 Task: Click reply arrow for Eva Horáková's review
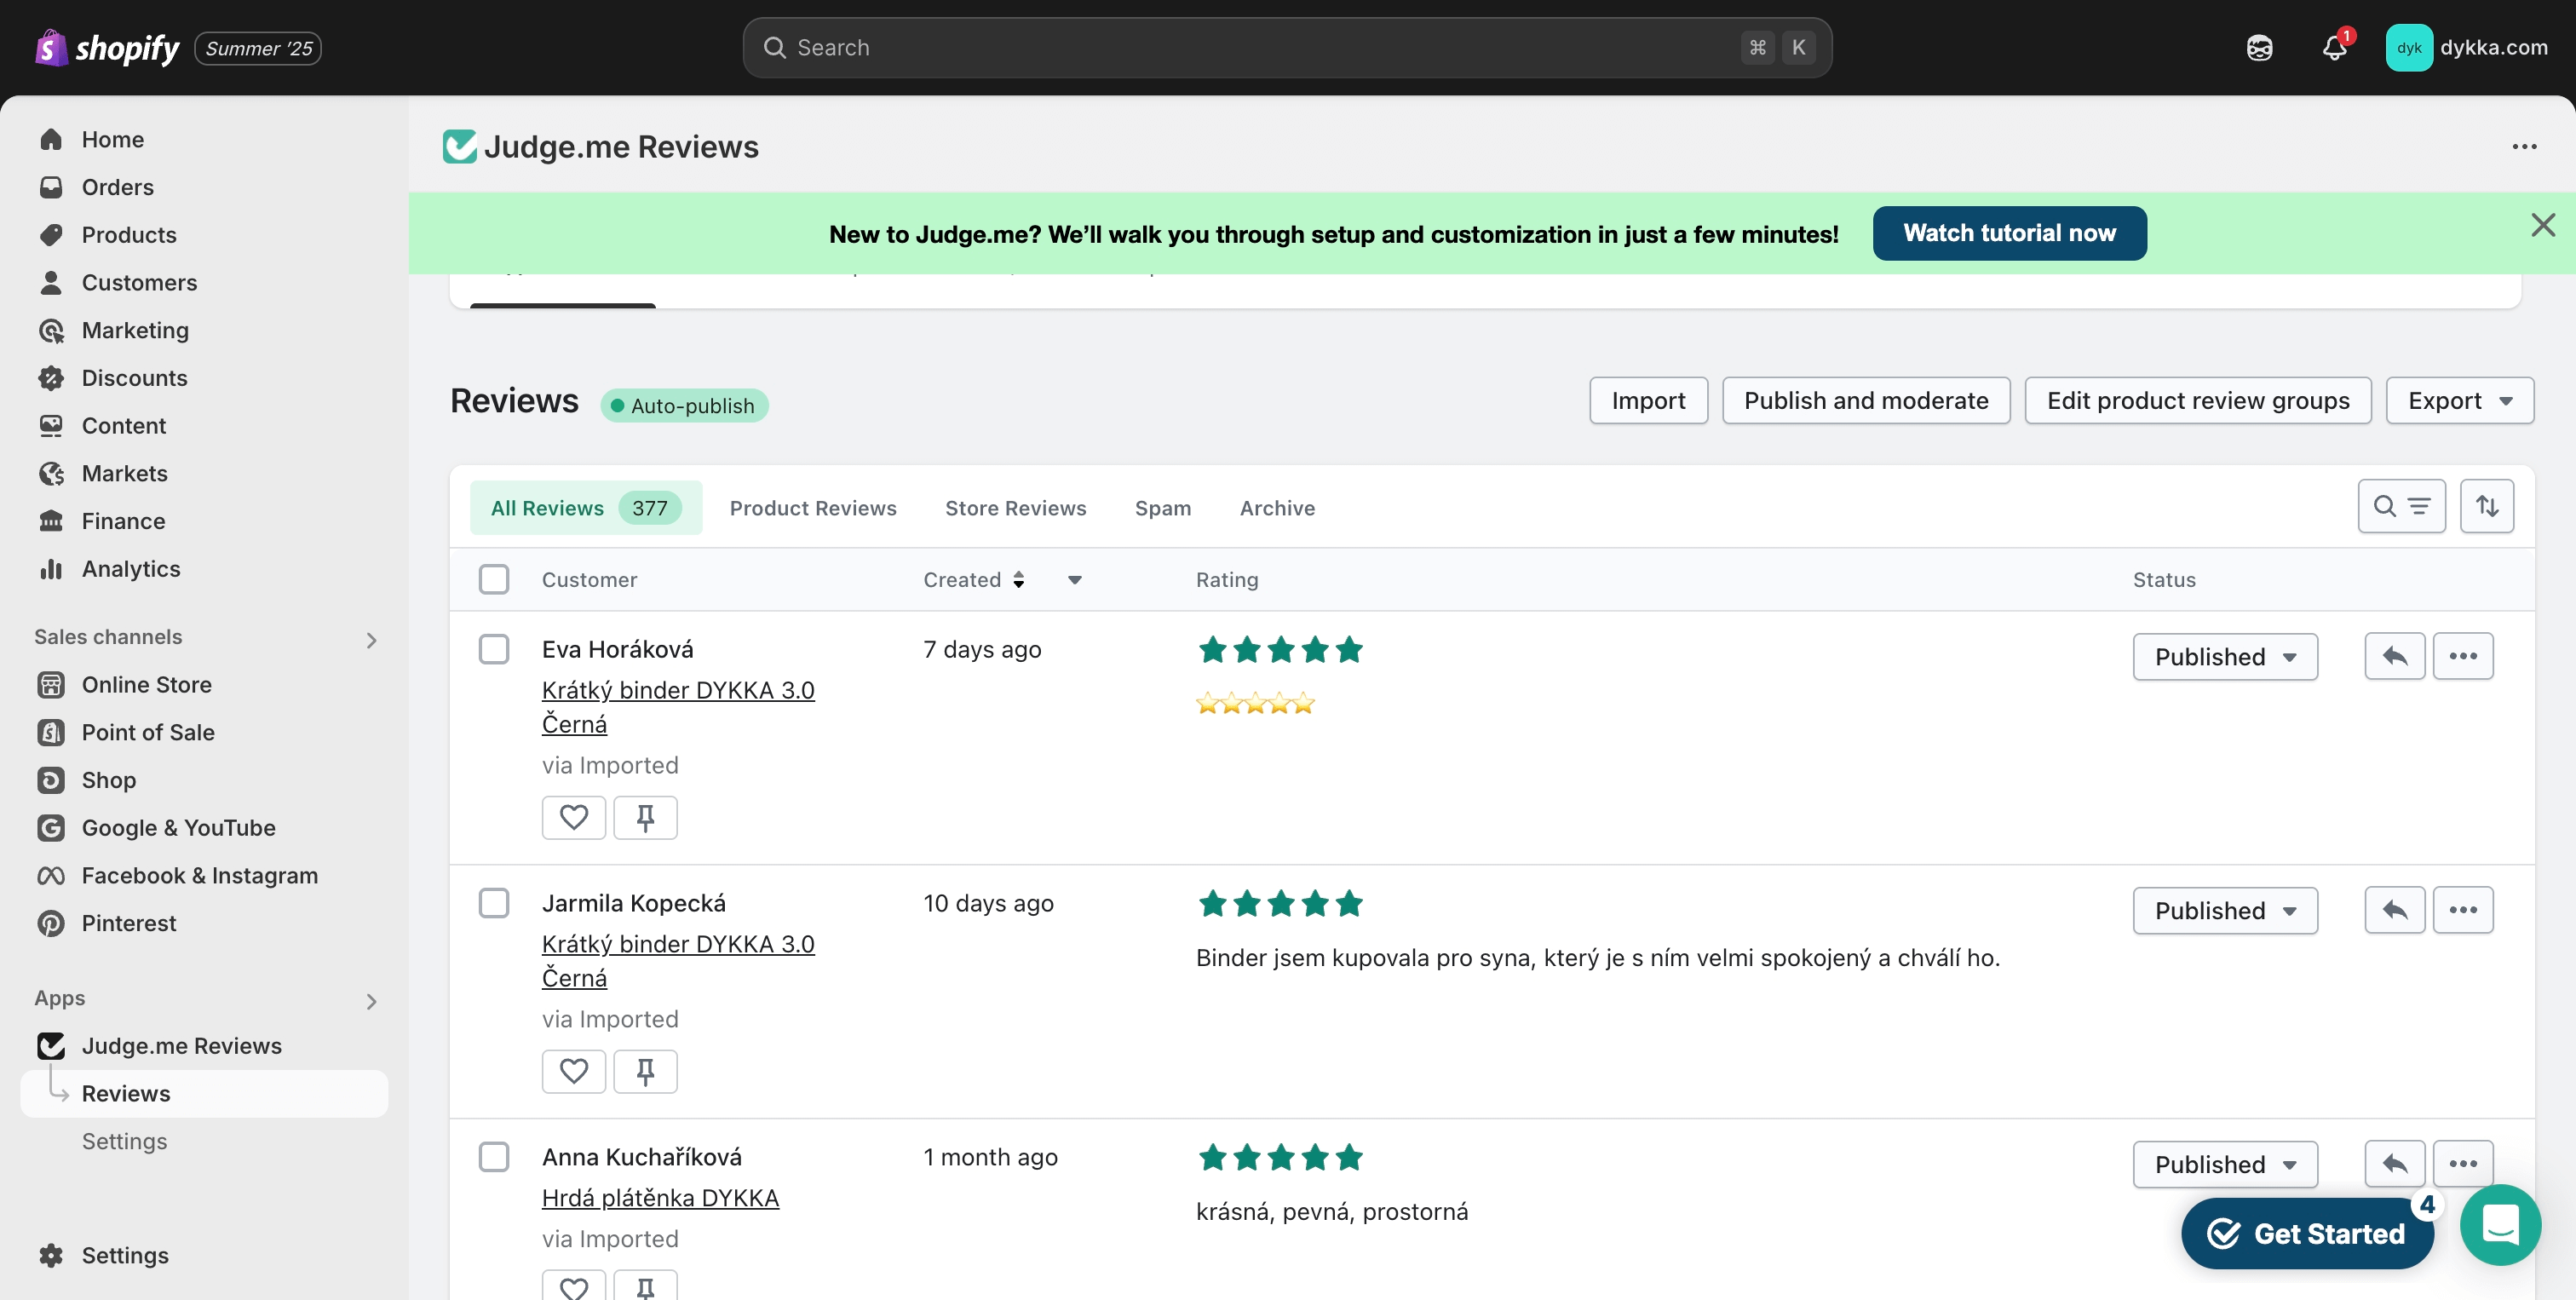pos(2394,656)
